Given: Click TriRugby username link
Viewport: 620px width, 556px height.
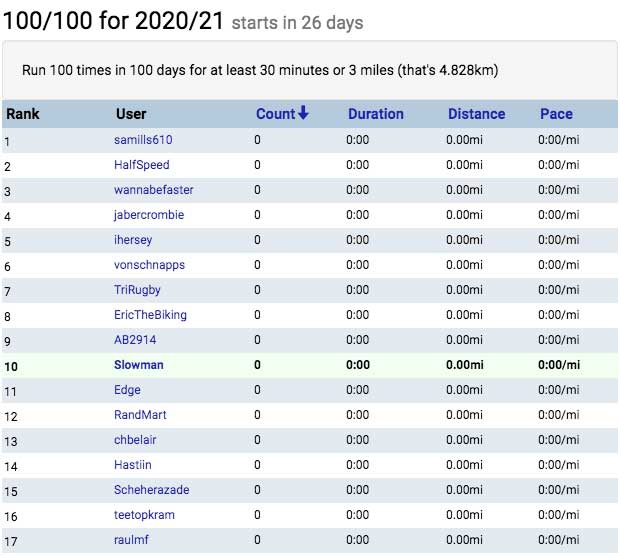Looking at the screenshot, I should [137, 290].
